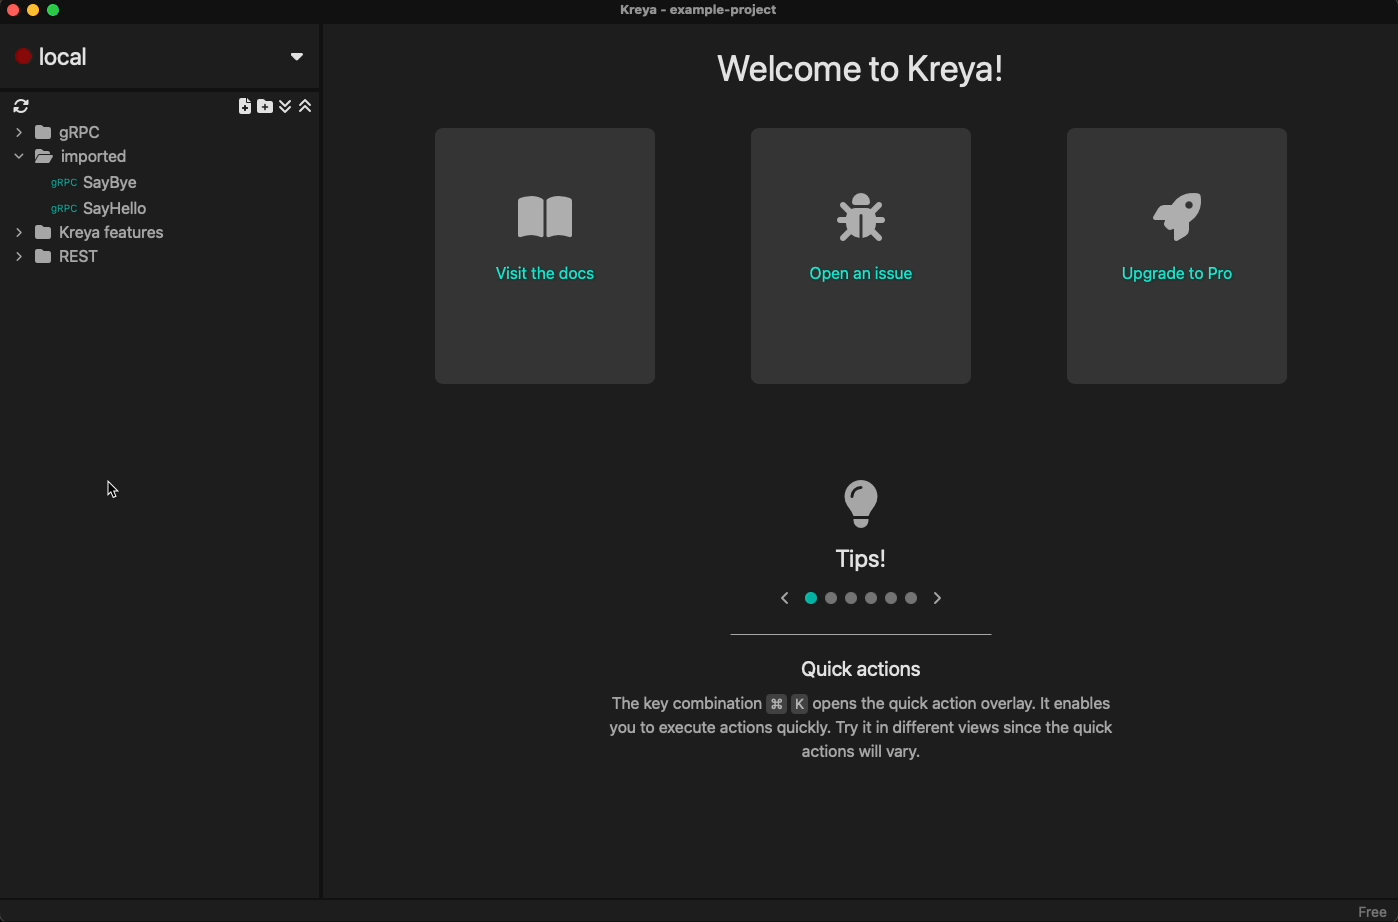Screen dimensions: 1398x922
Task: Add a new folder to the project
Action: (x=265, y=107)
